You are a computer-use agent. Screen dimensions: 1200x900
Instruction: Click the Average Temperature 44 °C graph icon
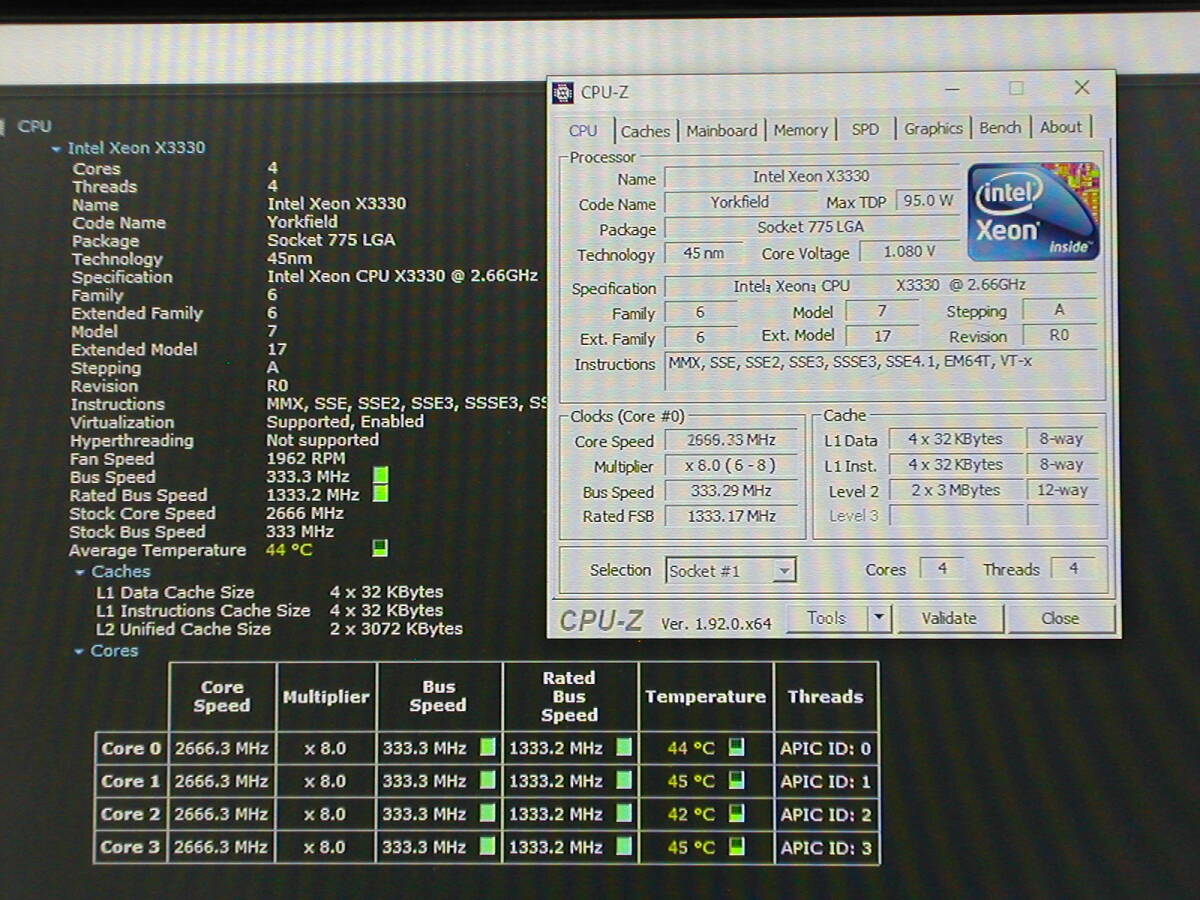(x=379, y=549)
